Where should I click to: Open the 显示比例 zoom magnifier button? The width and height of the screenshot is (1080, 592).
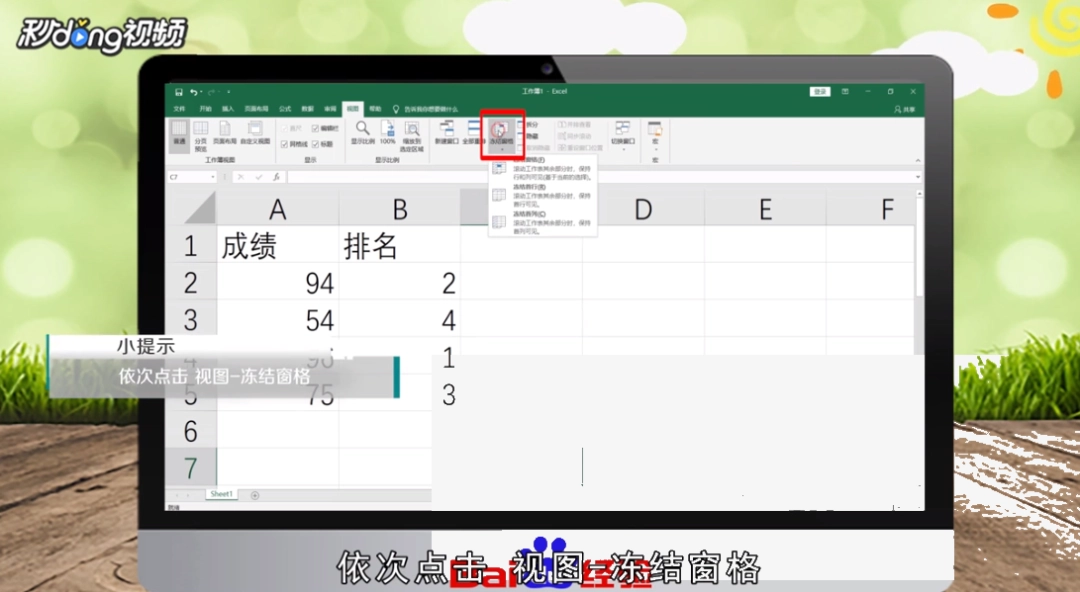click(362, 133)
